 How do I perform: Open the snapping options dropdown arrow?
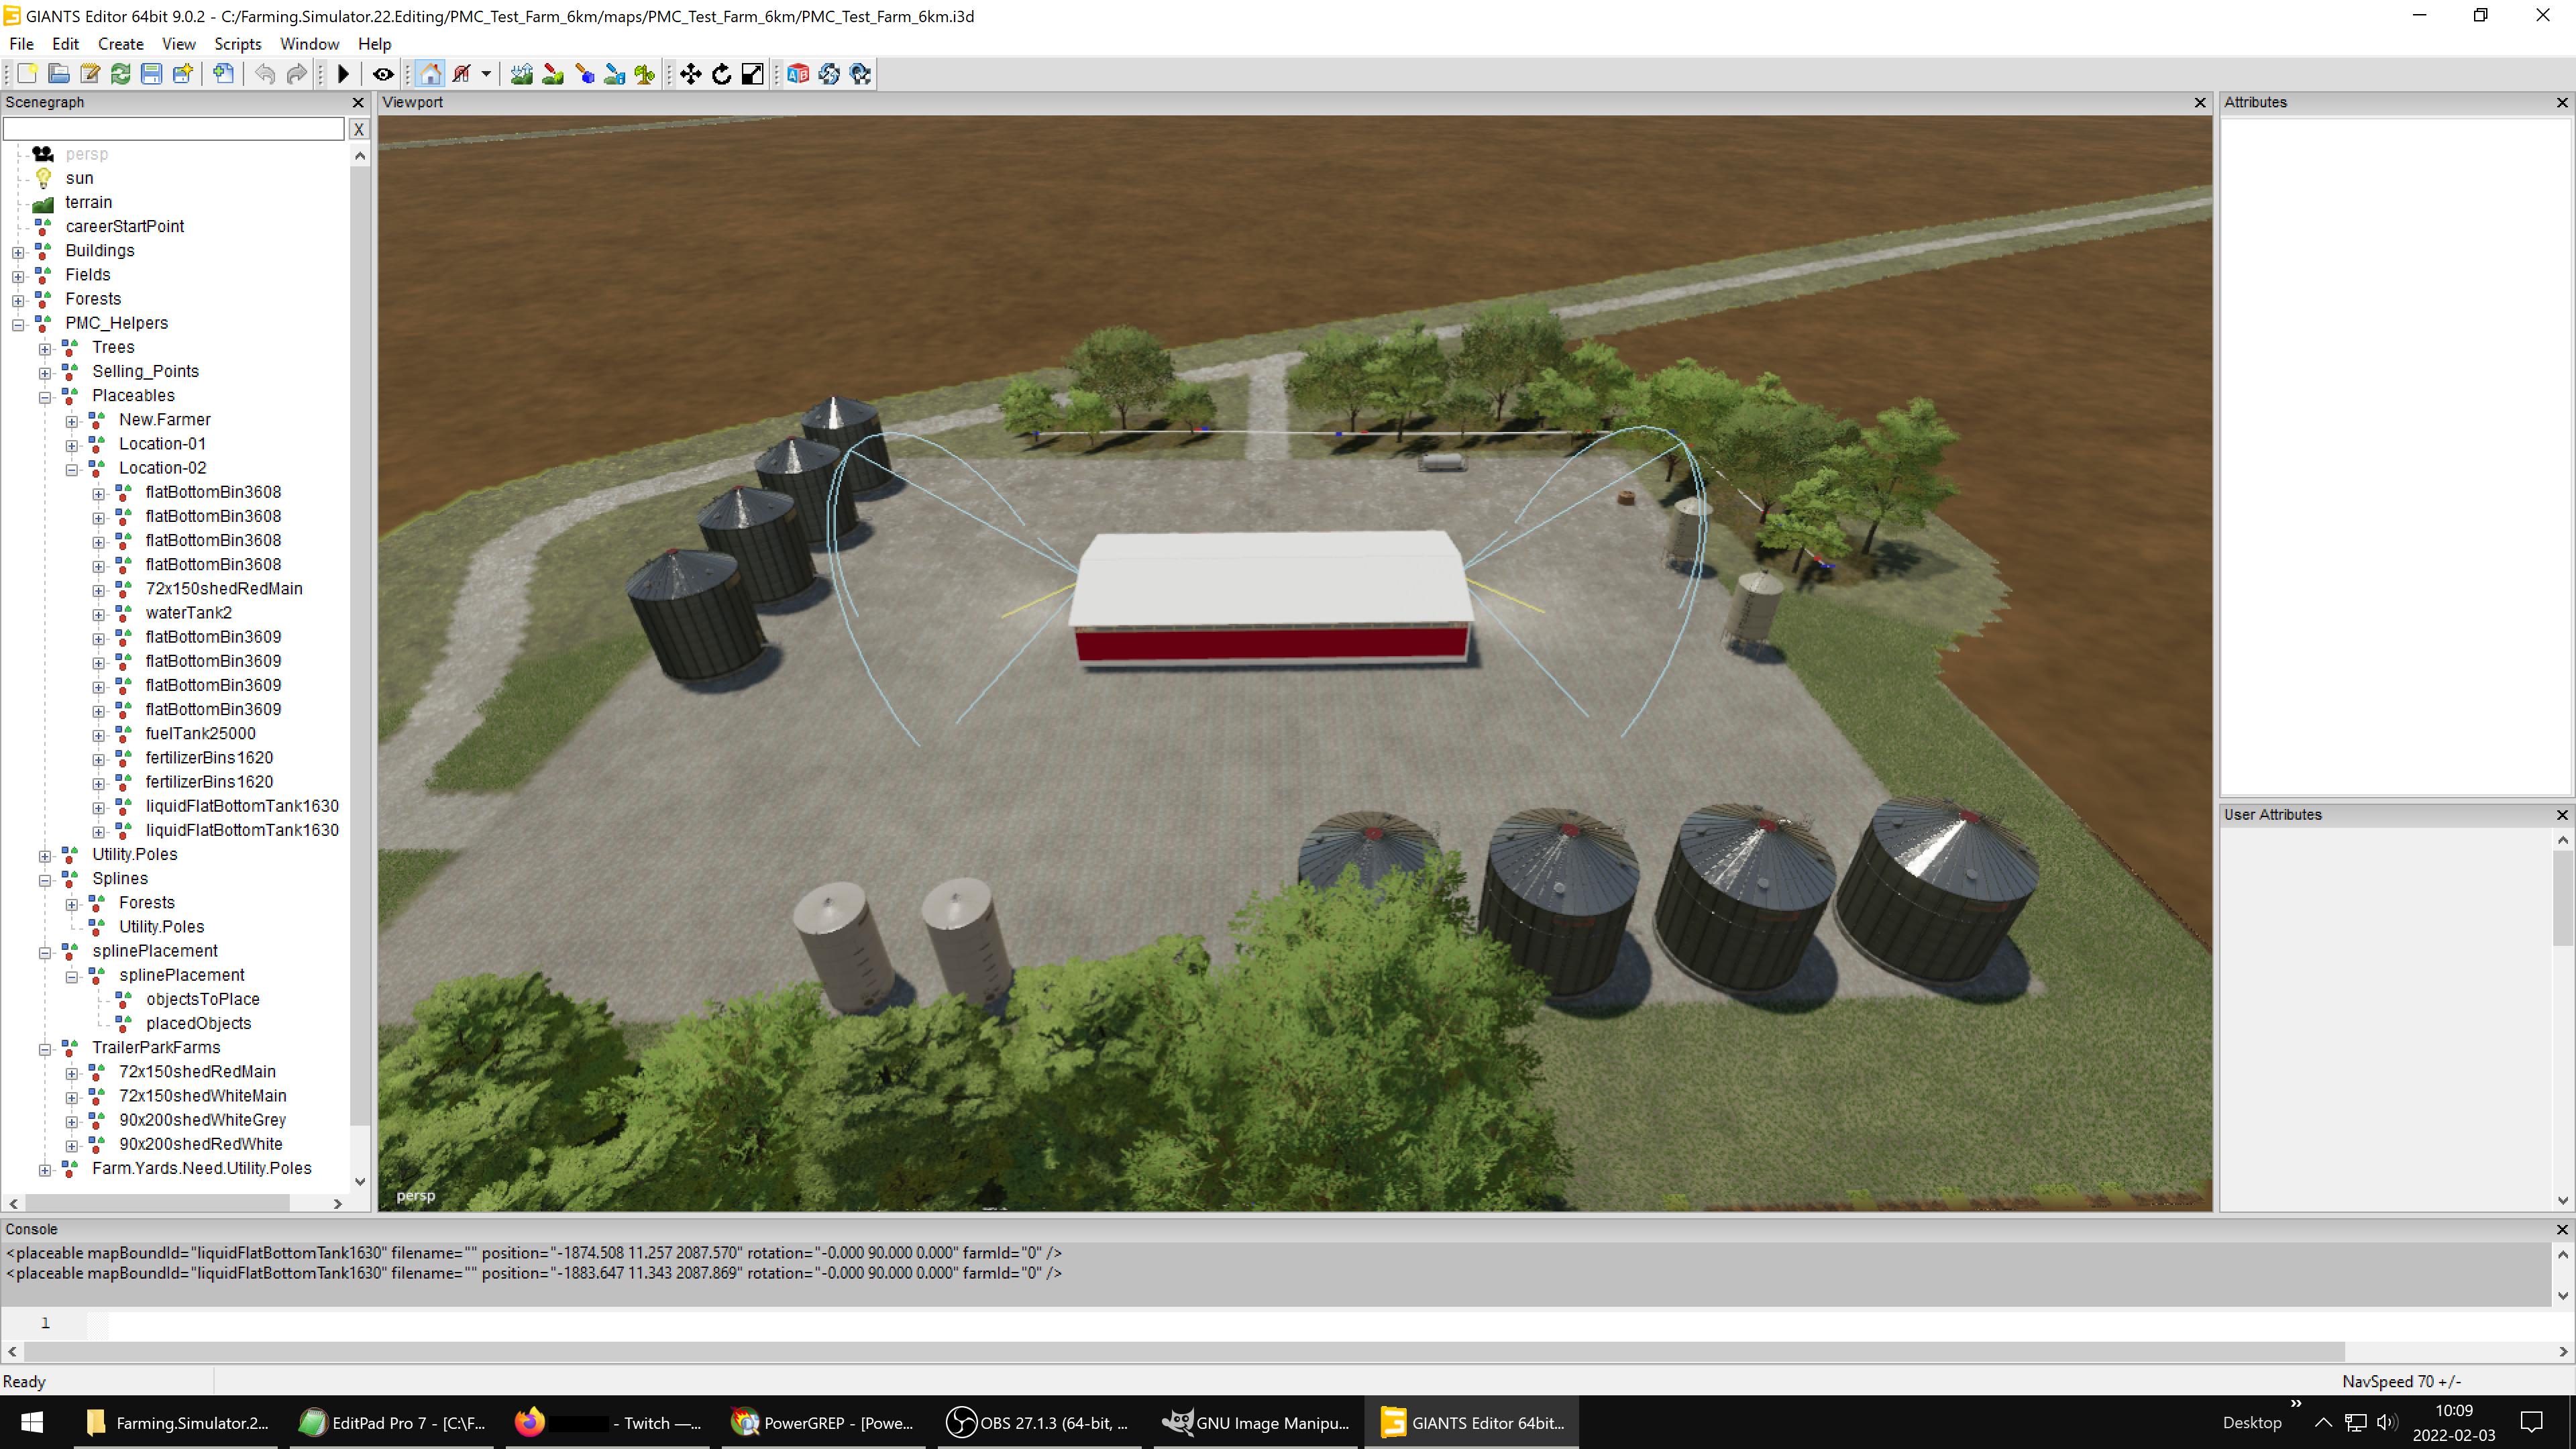click(x=486, y=74)
